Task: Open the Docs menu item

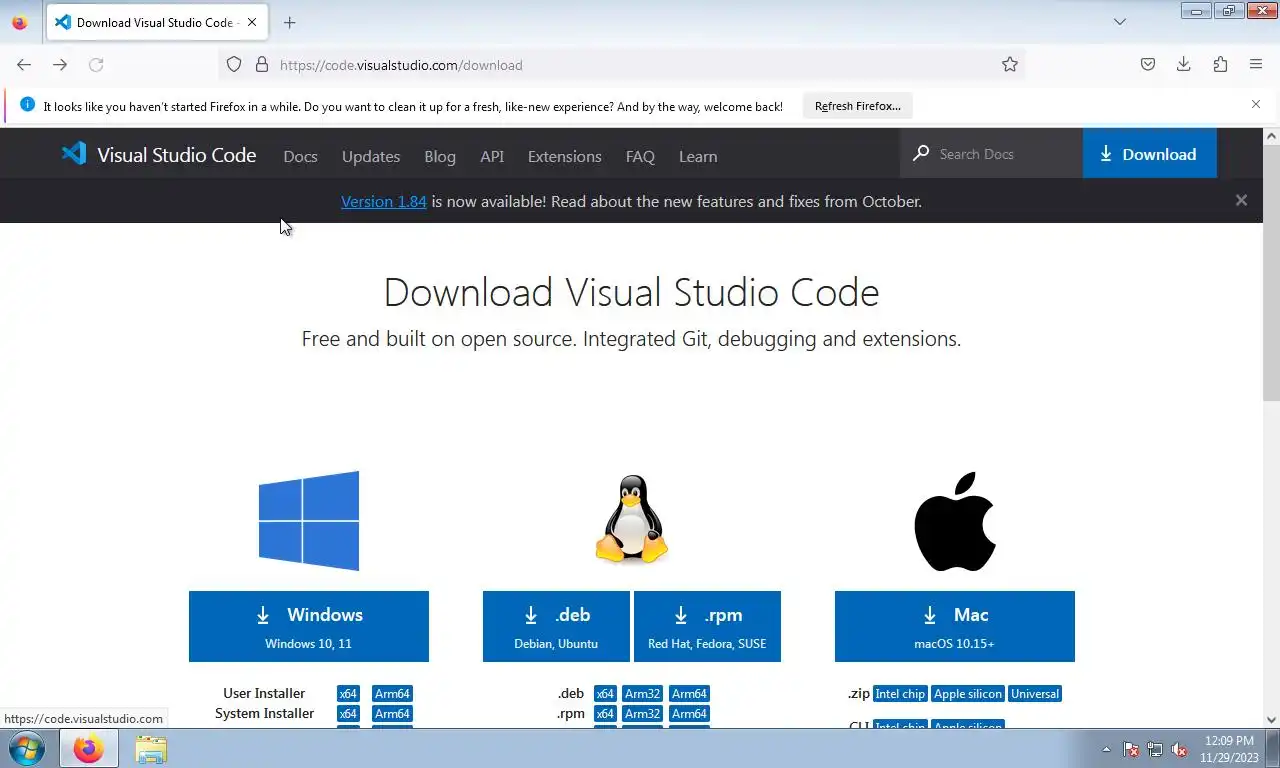Action: coord(300,156)
